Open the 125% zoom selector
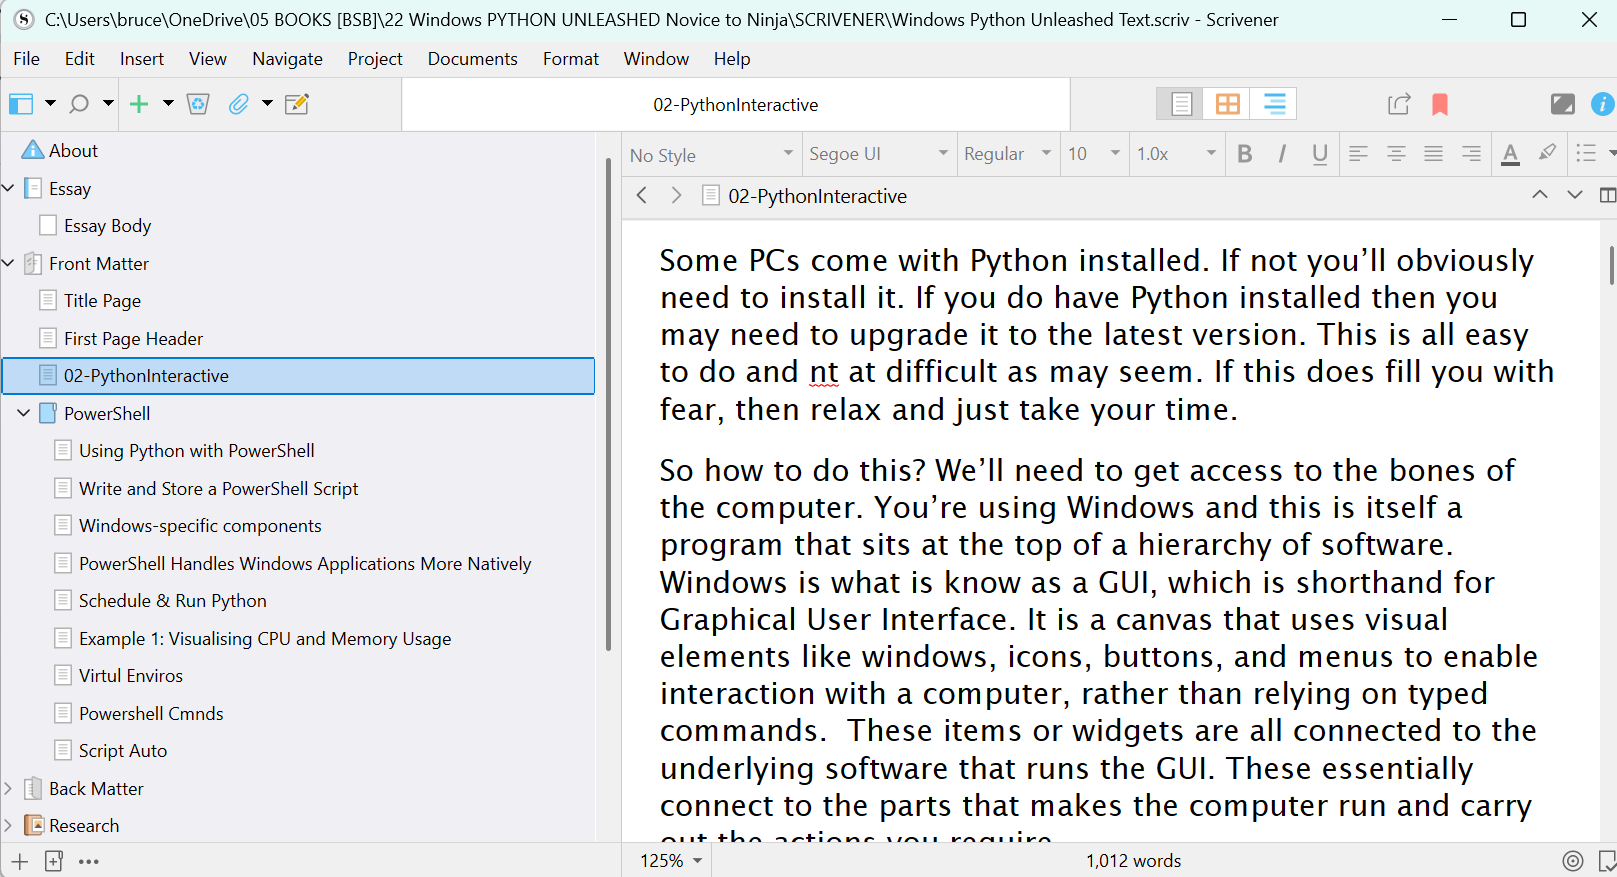This screenshot has height=877, width=1617. [x=671, y=861]
